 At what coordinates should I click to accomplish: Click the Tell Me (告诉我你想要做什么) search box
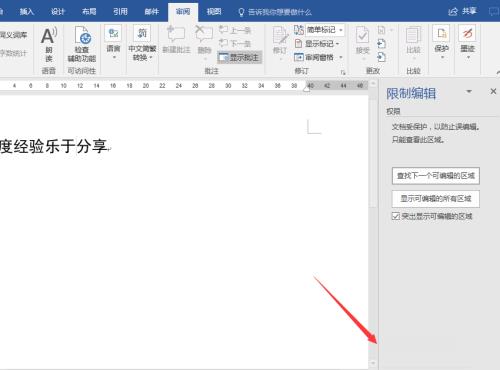click(275, 12)
